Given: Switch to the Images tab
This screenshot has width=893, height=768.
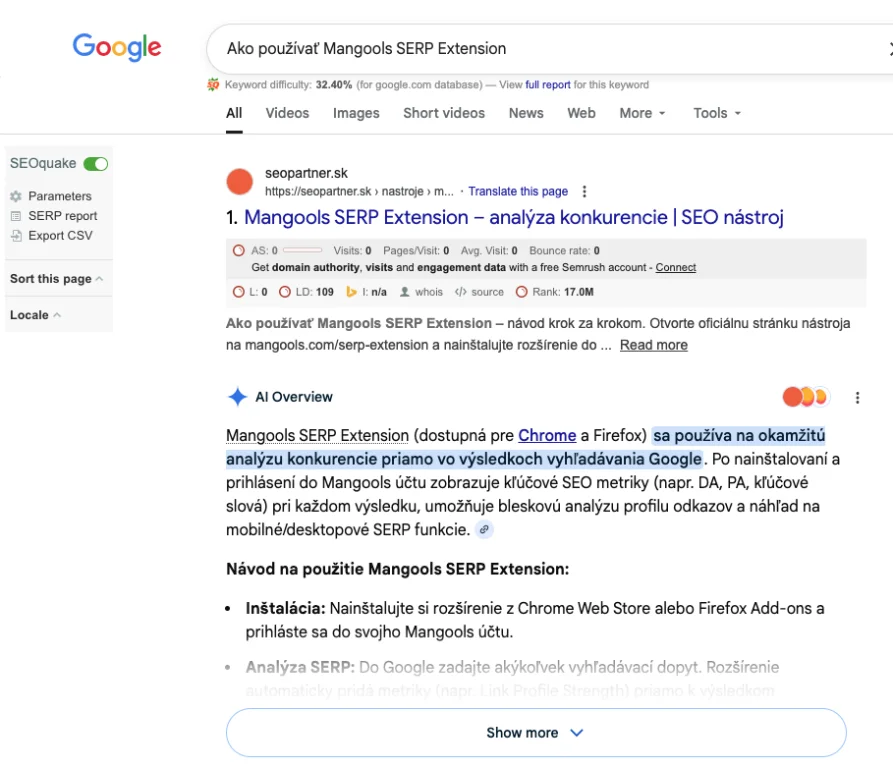Looking at the screenshot, I should pos(356,113).
